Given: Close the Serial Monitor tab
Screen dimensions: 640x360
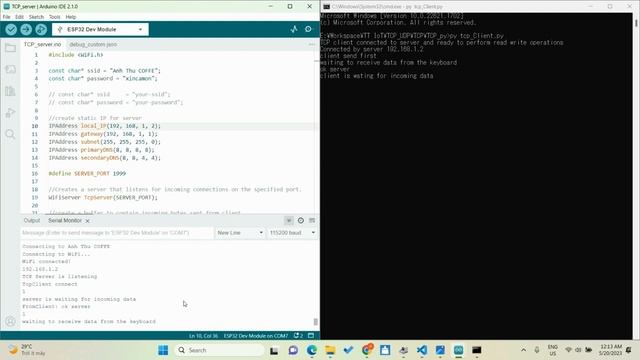Looking at the screenshot, I should pyautogui.click(x=87, y=221).
